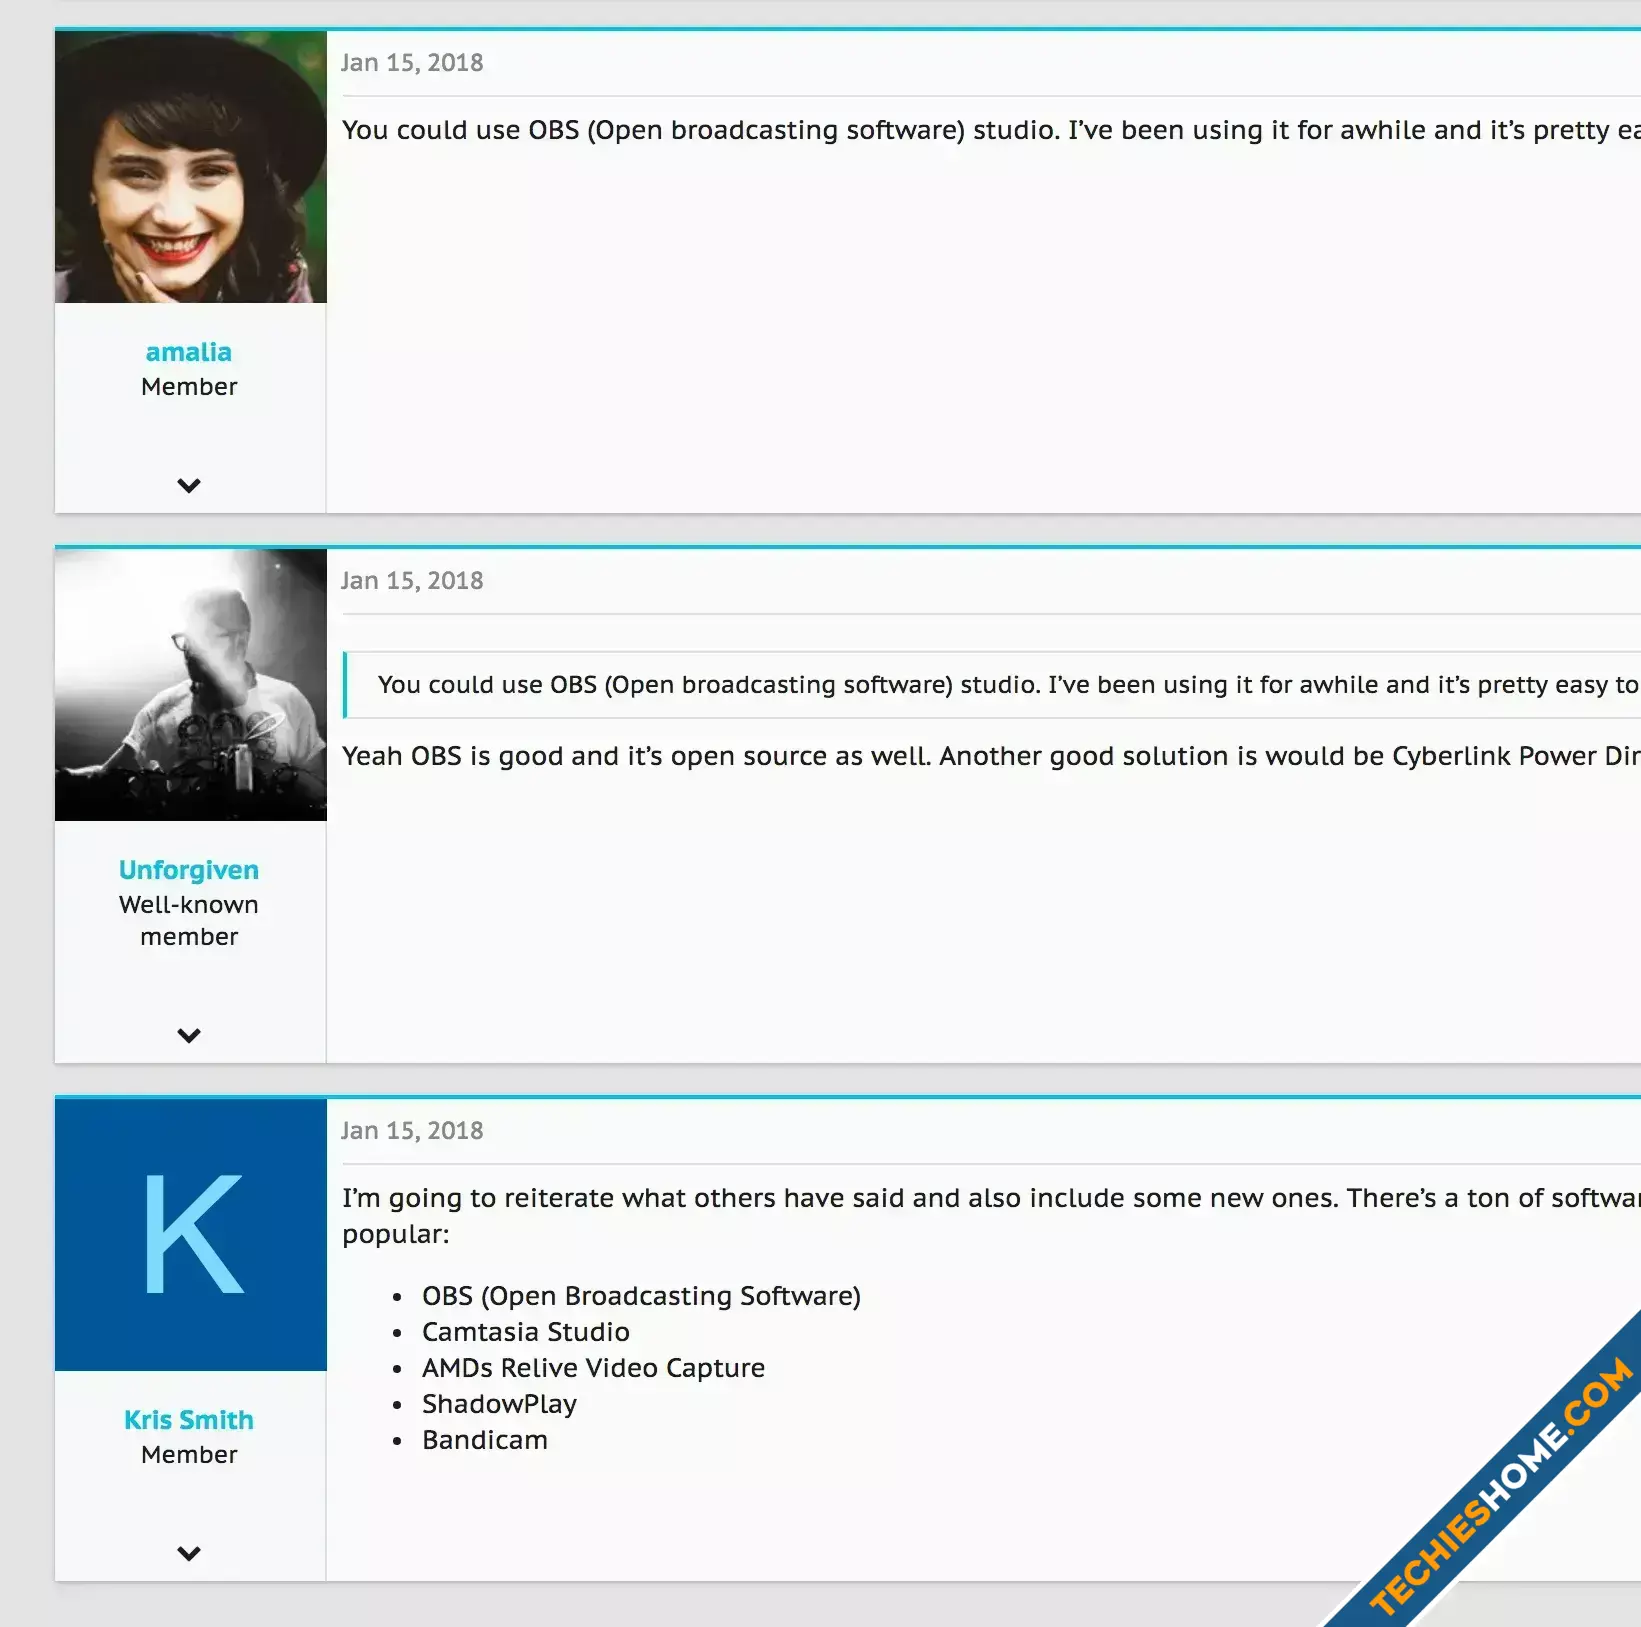Screen dimensions: 1641x1627
Task: Click the 'Bandicam' list item
Action: coord(485,1440)
